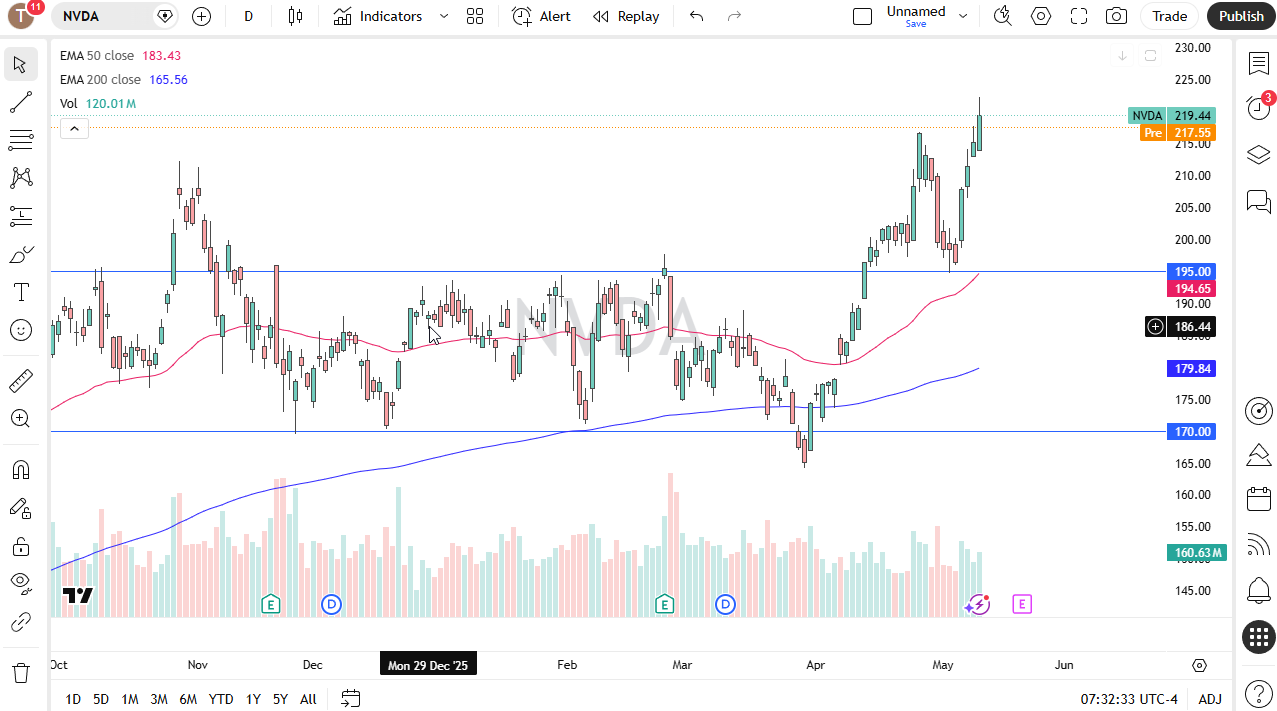Select the ruler measure tool

click(x=20, y=381)
